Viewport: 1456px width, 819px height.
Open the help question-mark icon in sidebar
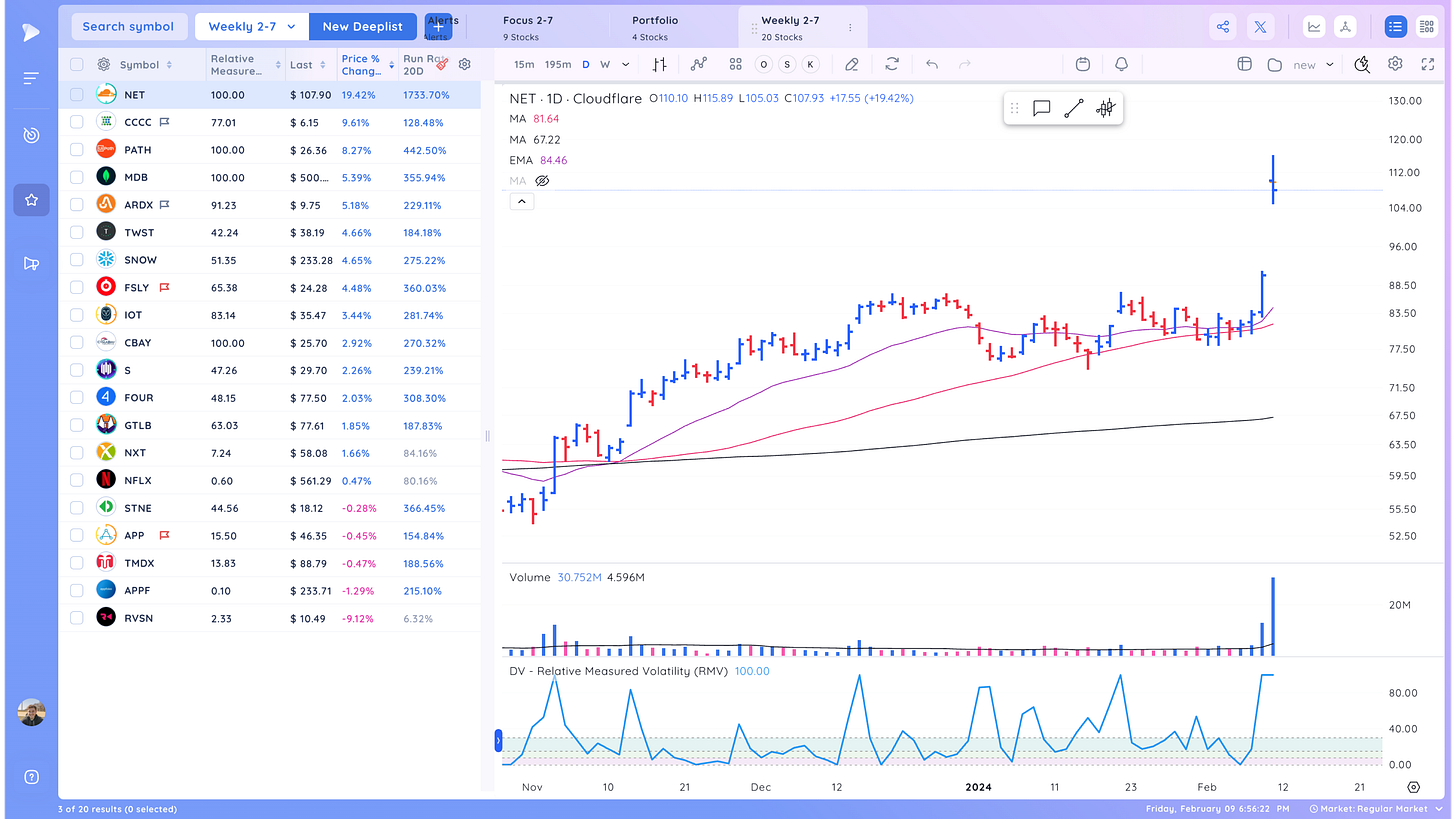[31, 777]
